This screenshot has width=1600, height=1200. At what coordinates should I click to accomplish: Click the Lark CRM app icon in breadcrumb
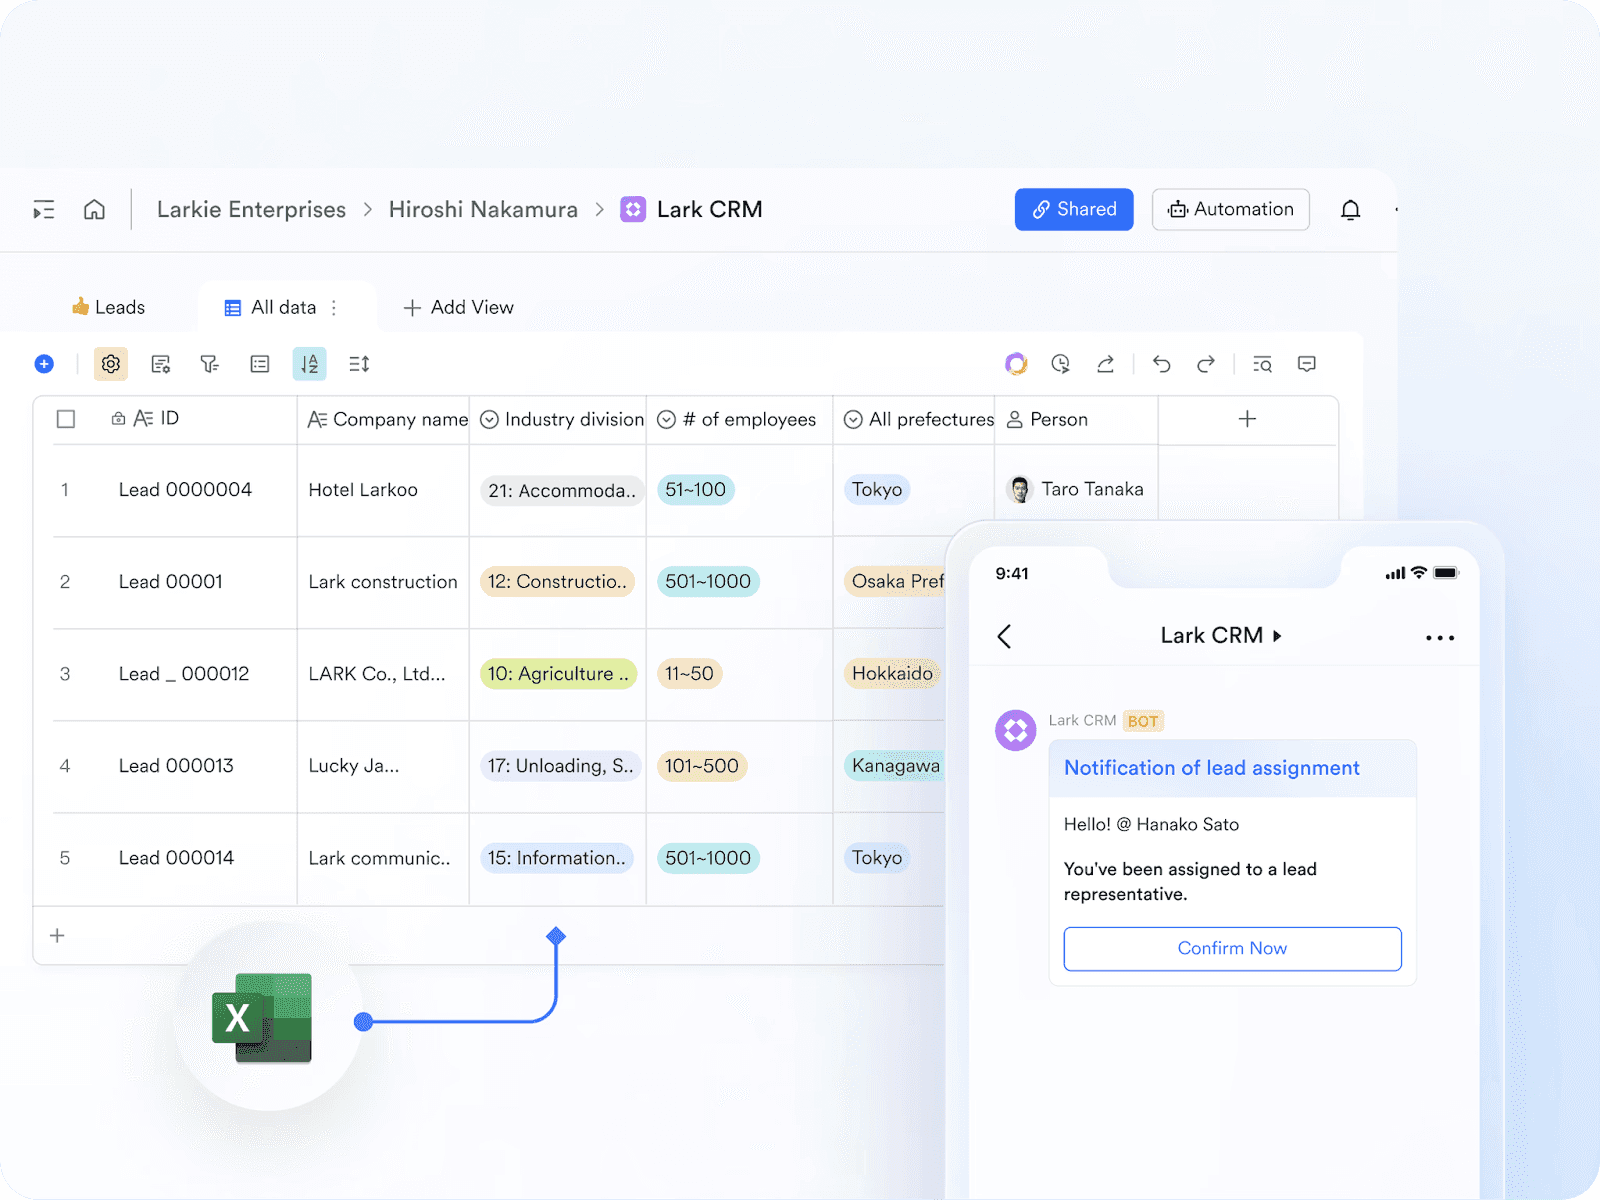coord(633,209)
